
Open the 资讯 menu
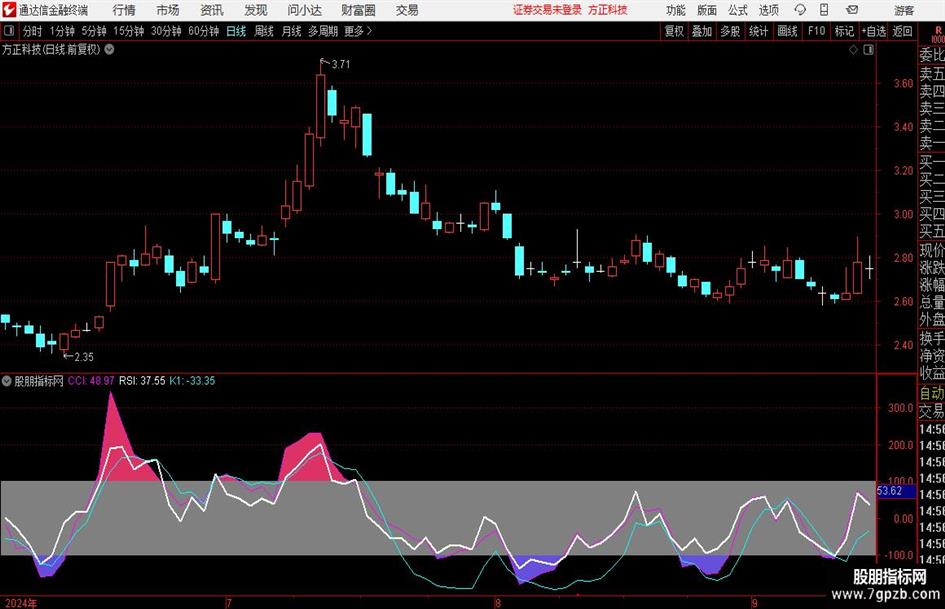tap(212, 10)
